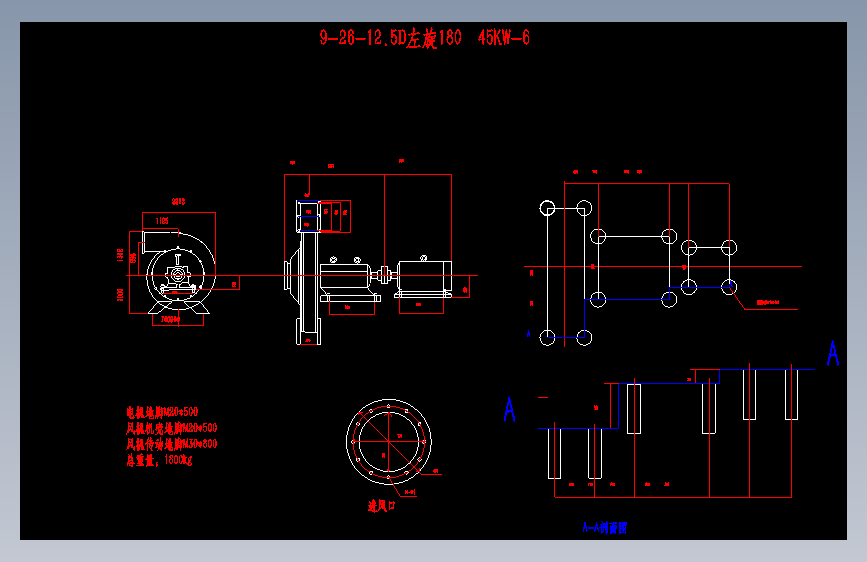Click the circular air inlet flange drawing

(389, 441)
